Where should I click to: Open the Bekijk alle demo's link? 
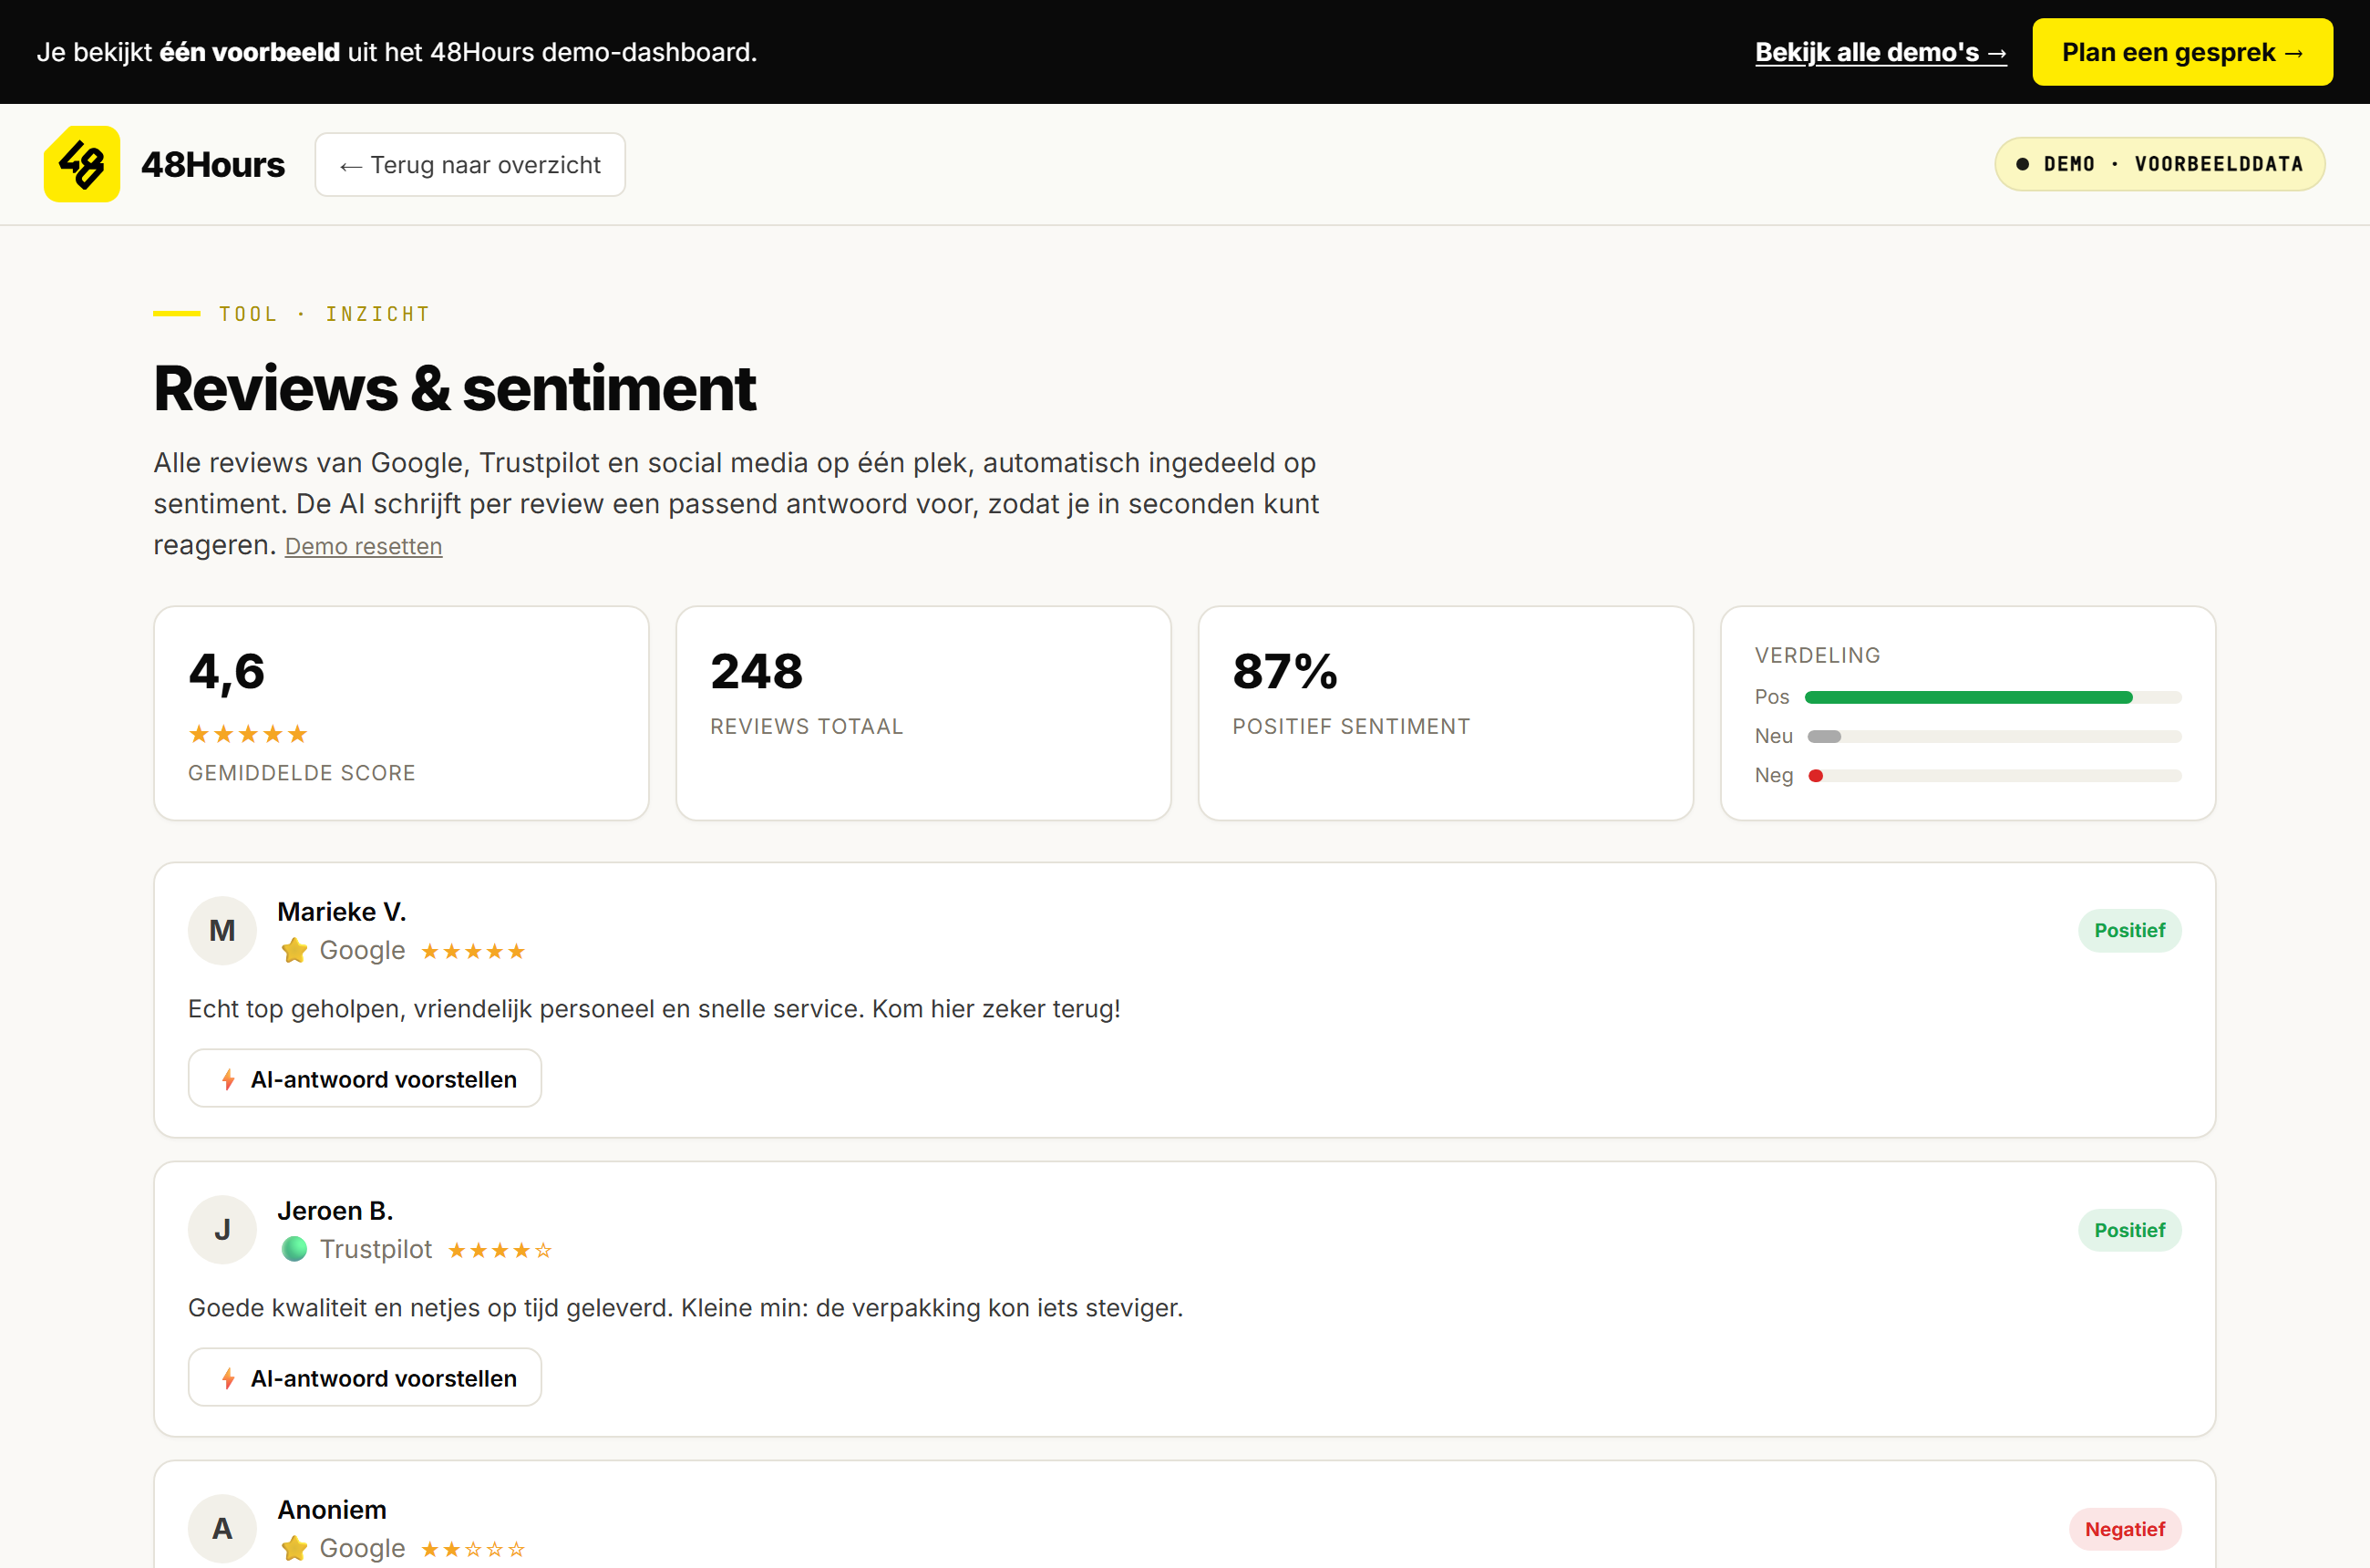(x=1880, y=52)
